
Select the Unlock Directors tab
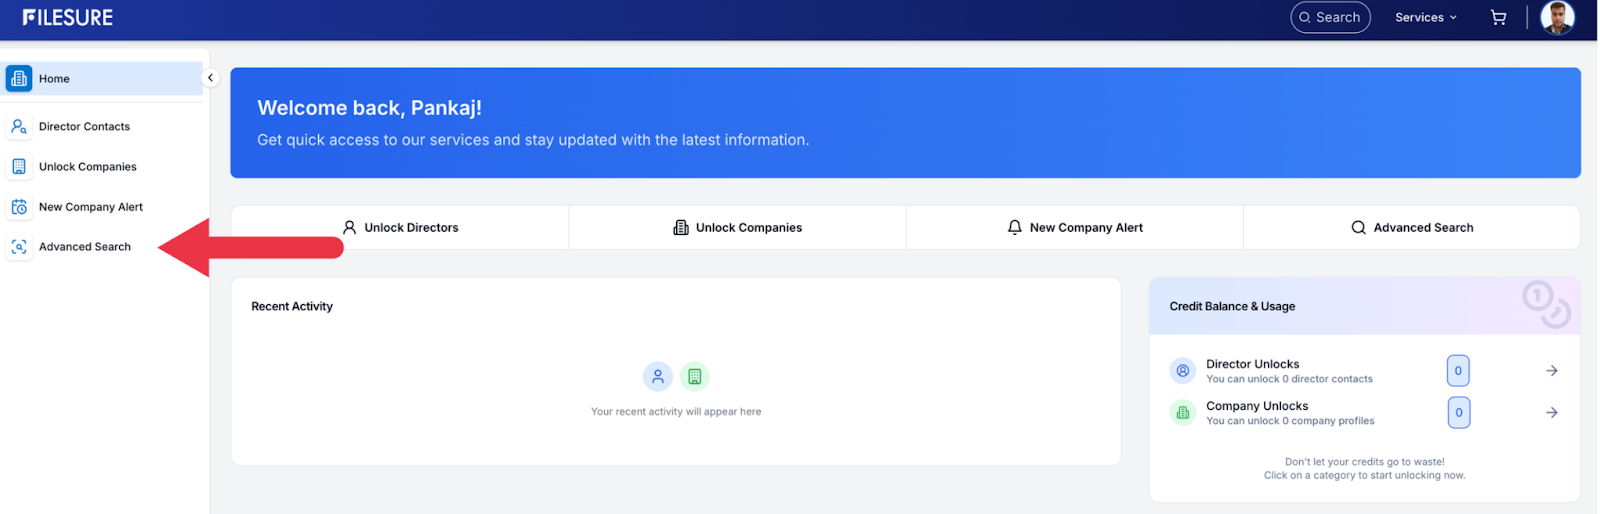400,228
